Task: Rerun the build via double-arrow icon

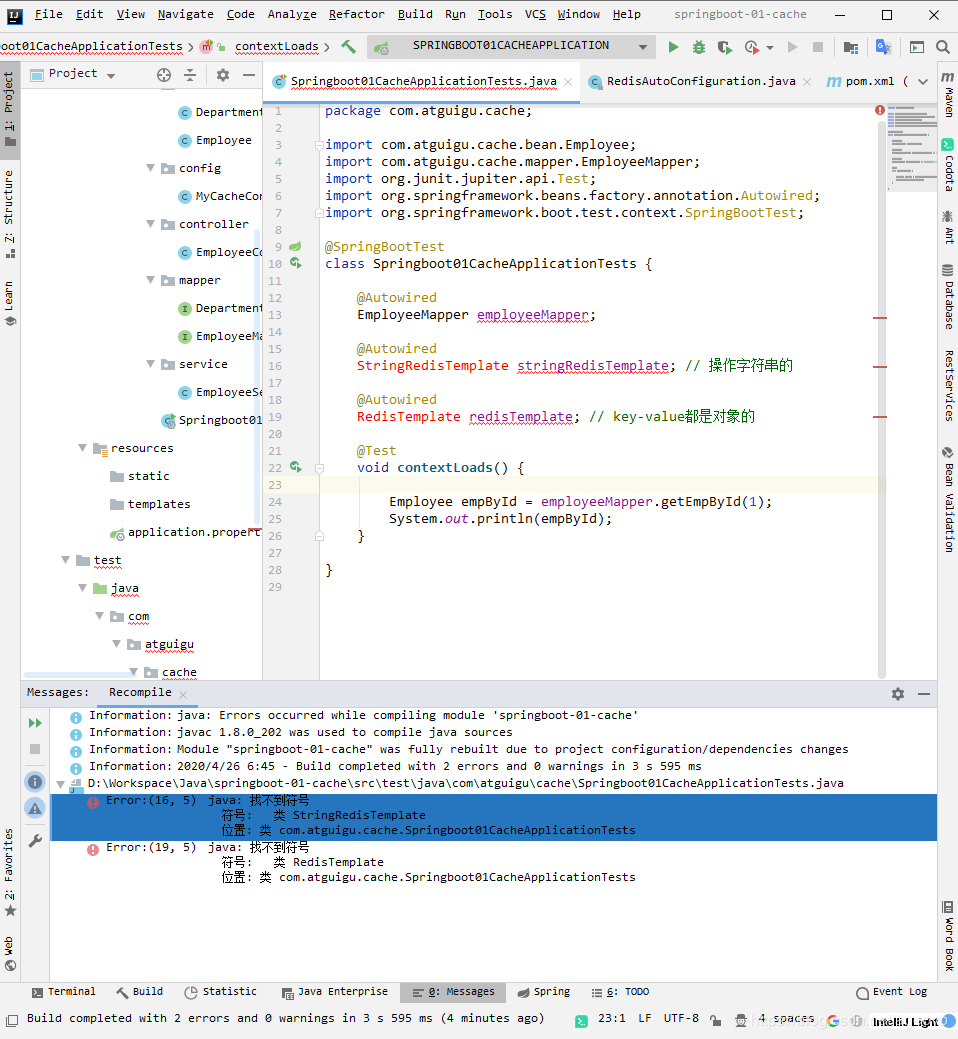Action: [34, 721]
